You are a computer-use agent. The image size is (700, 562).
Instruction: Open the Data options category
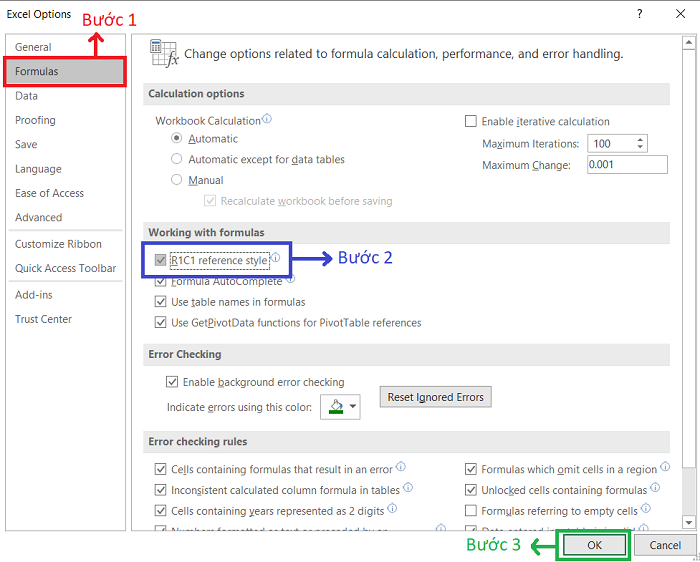tap(65, 96)
